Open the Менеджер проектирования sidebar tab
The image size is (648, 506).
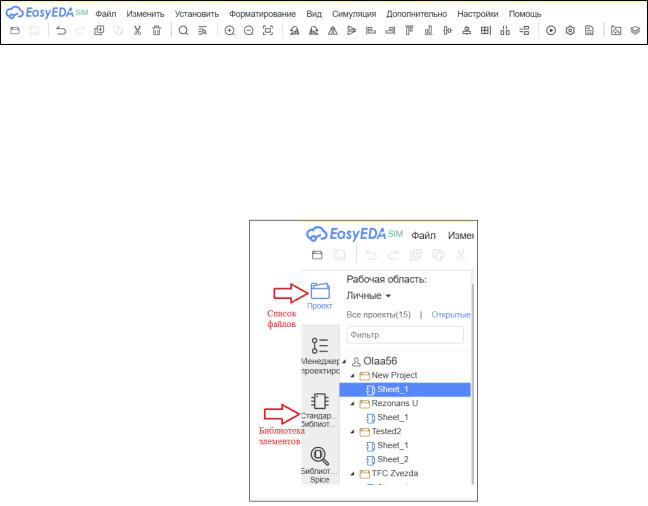tap(321, 356)
